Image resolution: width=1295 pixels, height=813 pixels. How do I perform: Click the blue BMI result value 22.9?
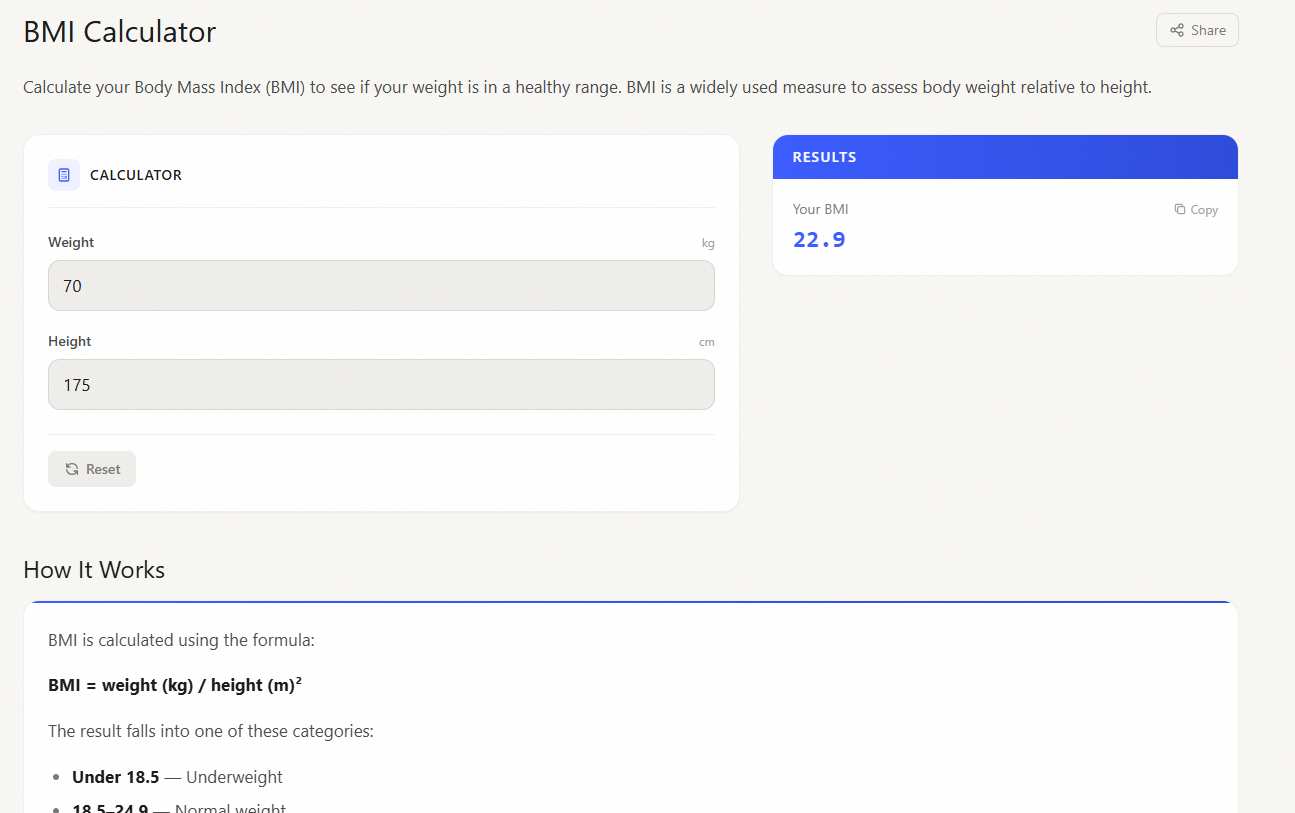coord(819,239)
